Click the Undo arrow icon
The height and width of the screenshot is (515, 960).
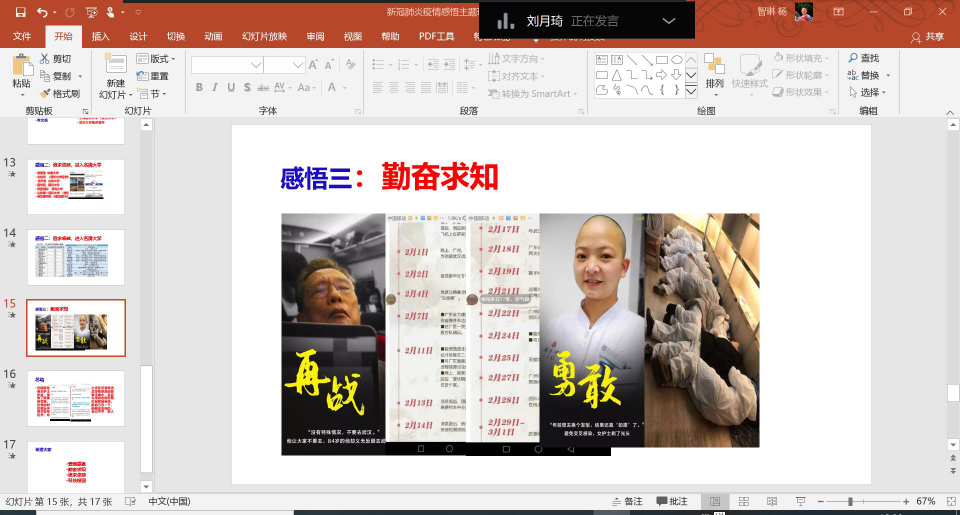42,12
